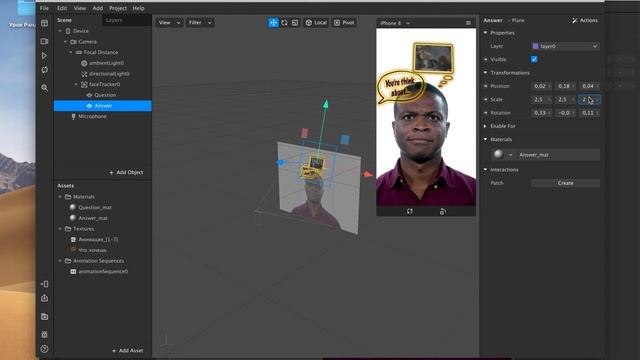This screenshot has width=640, height=360.
Task: Click the Actions wand icon
Action: [x=575, y=20]
